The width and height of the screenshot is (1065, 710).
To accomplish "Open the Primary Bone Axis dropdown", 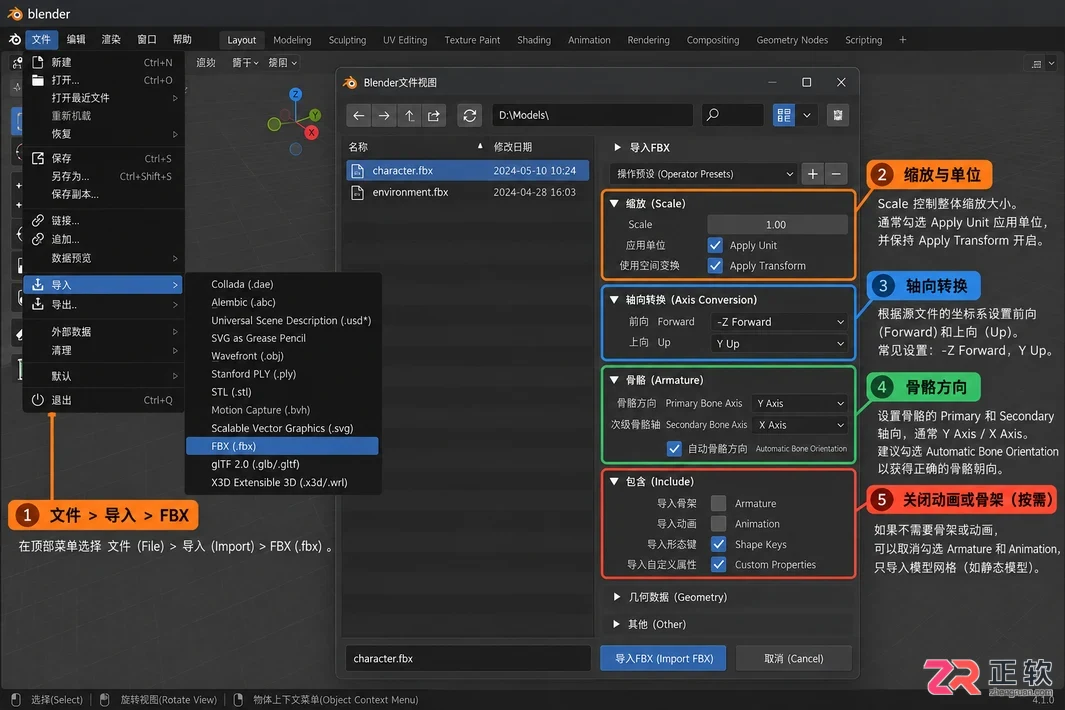I will point(800,404).
